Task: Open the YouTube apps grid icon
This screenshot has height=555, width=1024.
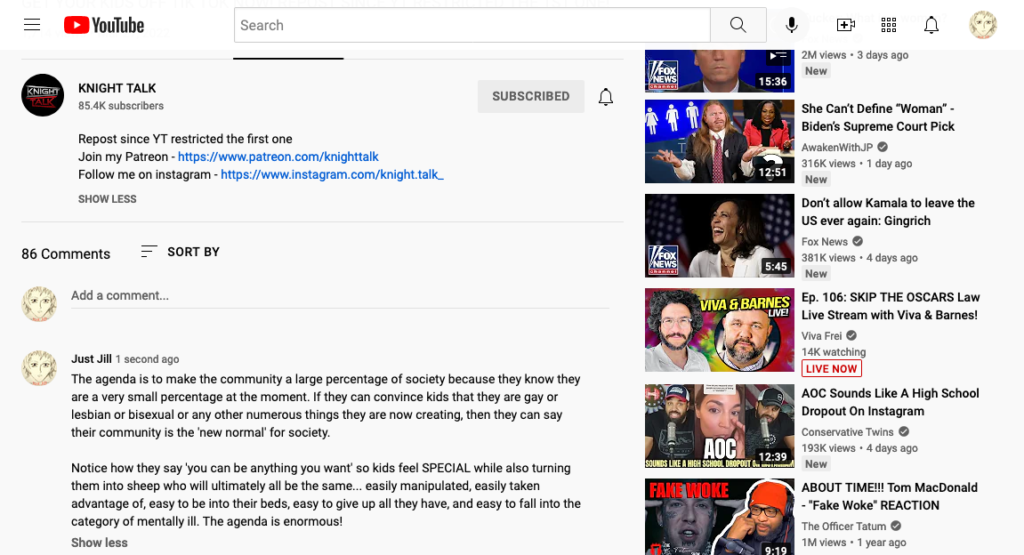Action: click(x=889, y=25)
